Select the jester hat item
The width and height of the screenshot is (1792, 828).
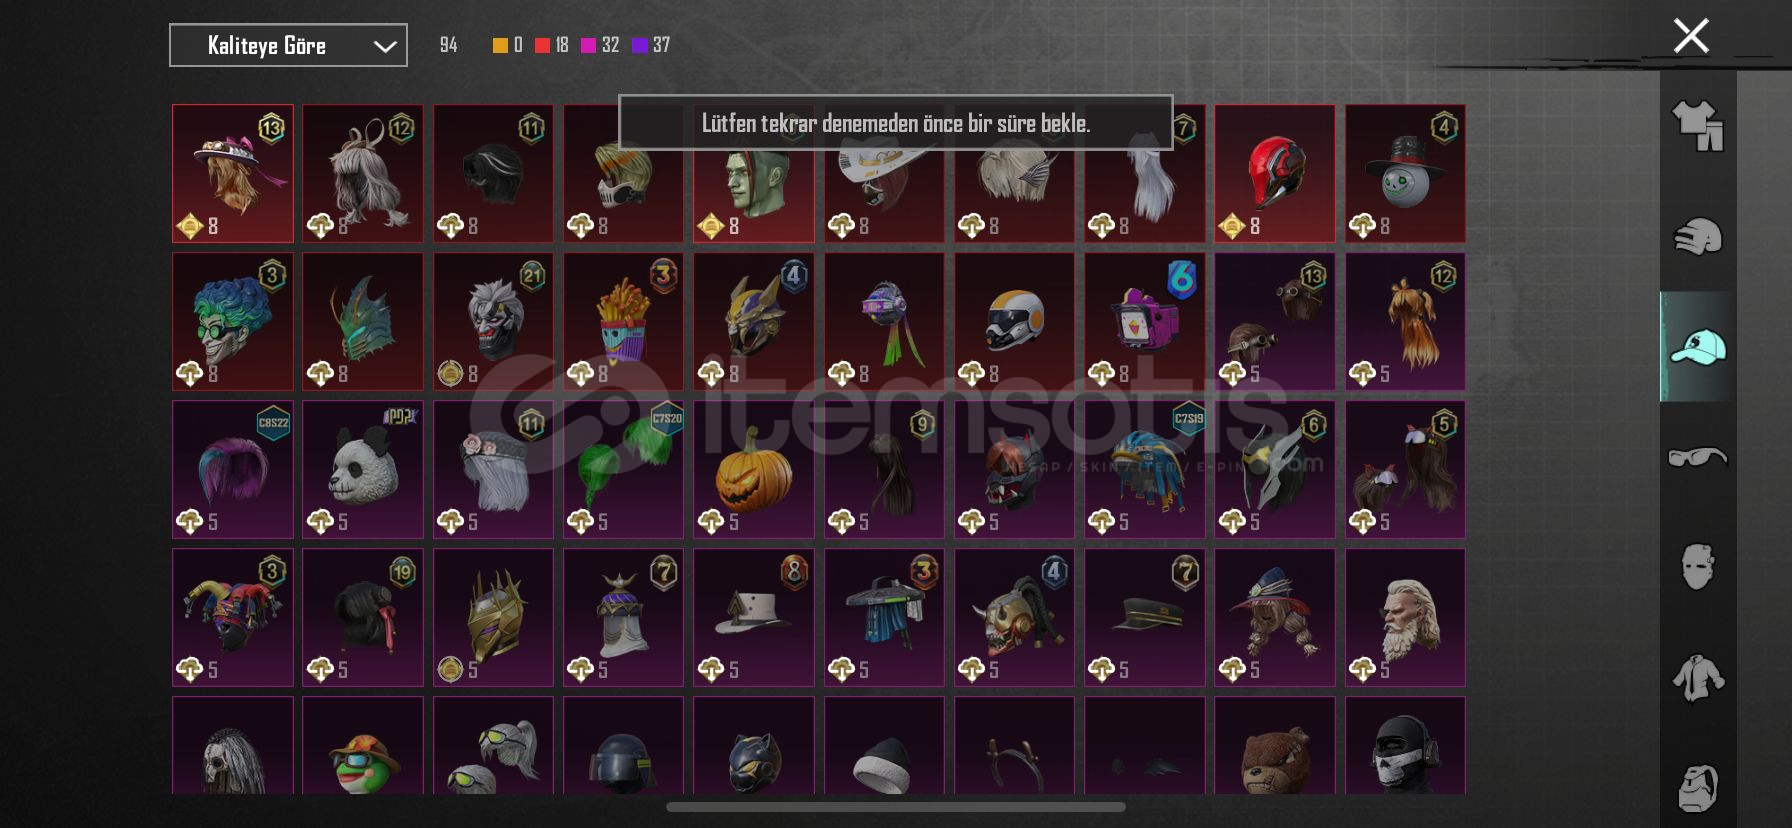pos(233,617)
